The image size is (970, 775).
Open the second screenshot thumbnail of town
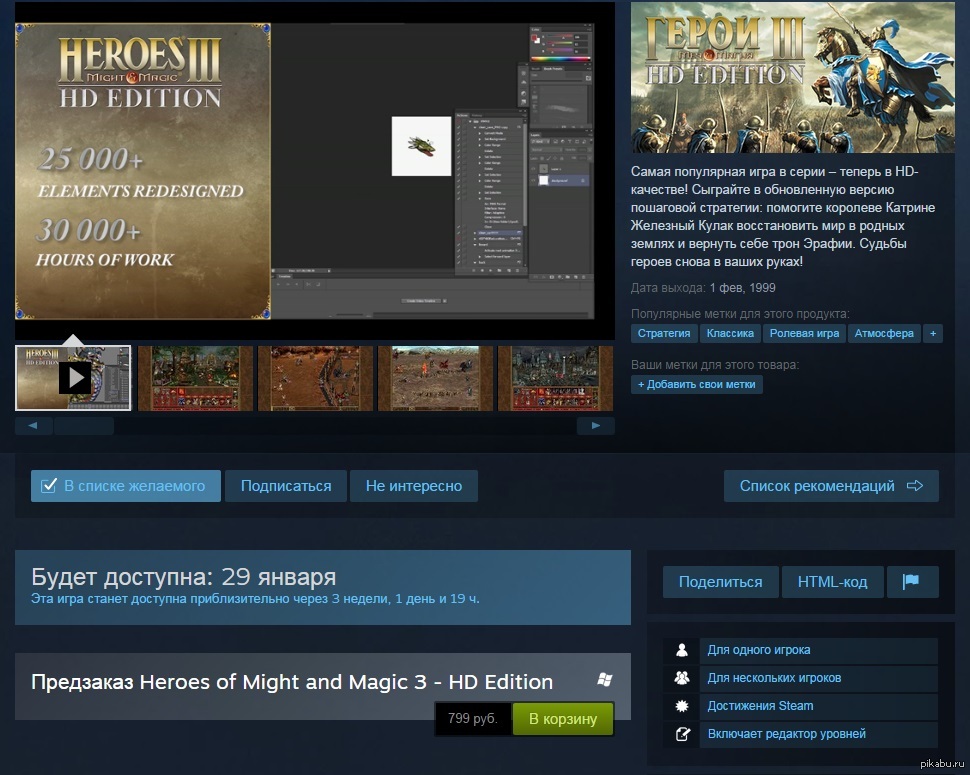[x=195, y=378]
